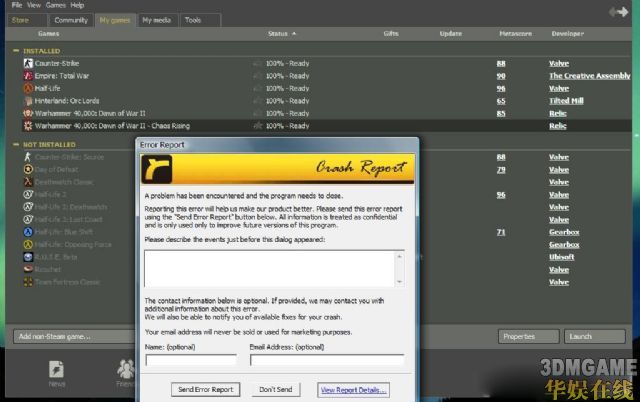This screenshot has height=402, width=640.
Task: Open the Tilted Mill developer link
Action: pyautogui.click(x=566, y=101)
